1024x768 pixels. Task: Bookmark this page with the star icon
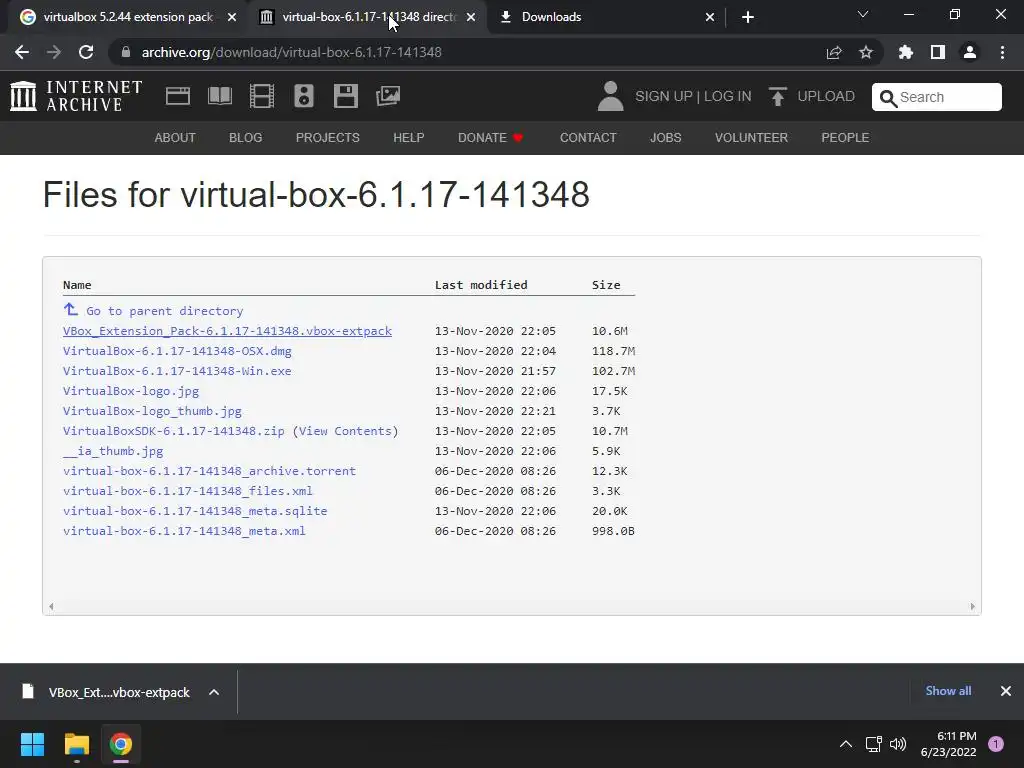pyautogui.click(x=866, y=52)
